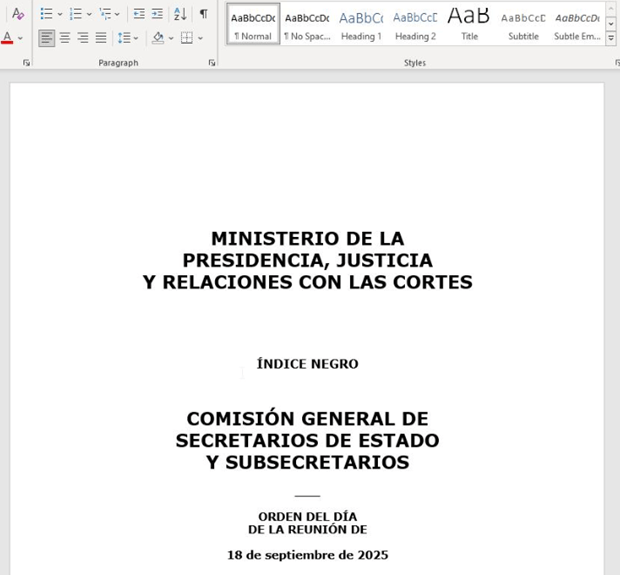Click the red font color swatch
620x575 pixels.
[x=7, y=38]
